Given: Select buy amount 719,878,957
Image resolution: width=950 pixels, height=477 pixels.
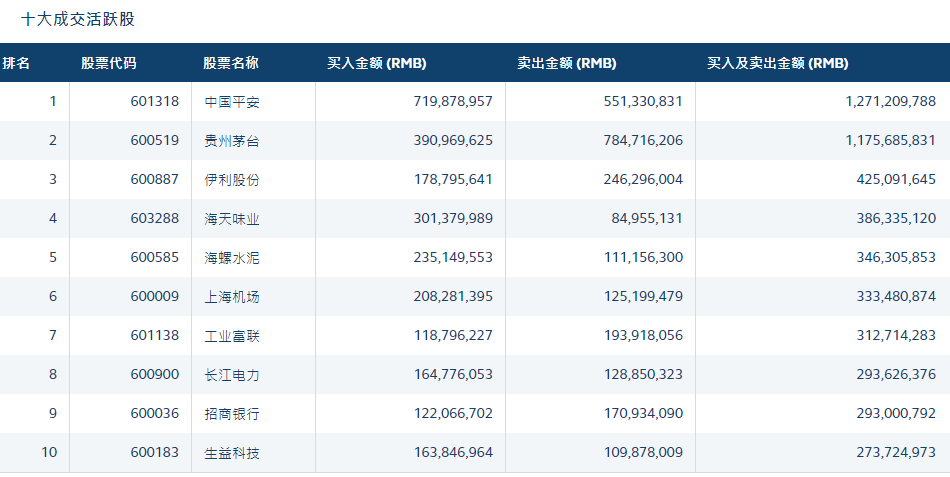Looking at the screenshot, I should click(453, 101).
